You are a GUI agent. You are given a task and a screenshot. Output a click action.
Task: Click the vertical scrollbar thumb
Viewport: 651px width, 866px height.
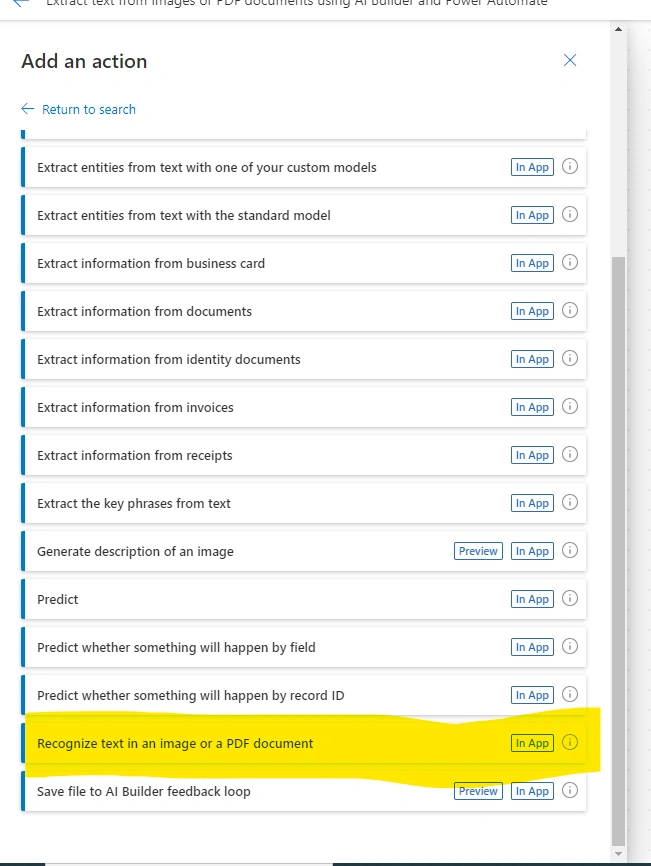tap(618, 551)
